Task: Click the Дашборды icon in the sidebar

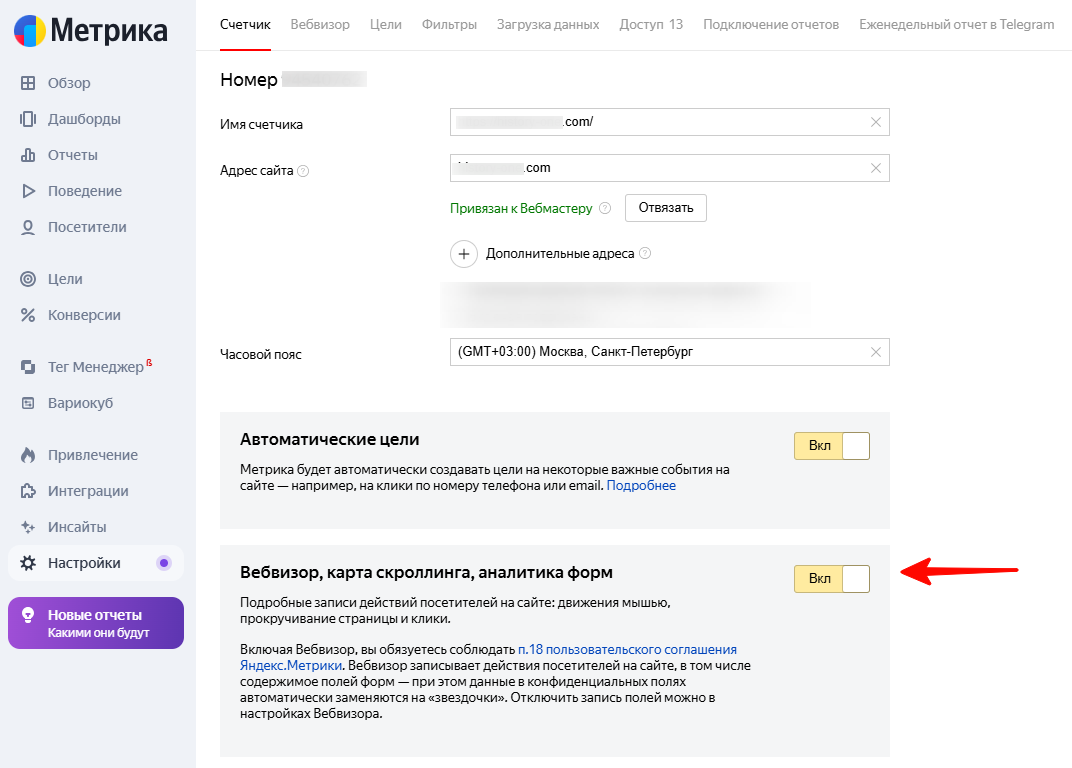Action: (28, 119)
